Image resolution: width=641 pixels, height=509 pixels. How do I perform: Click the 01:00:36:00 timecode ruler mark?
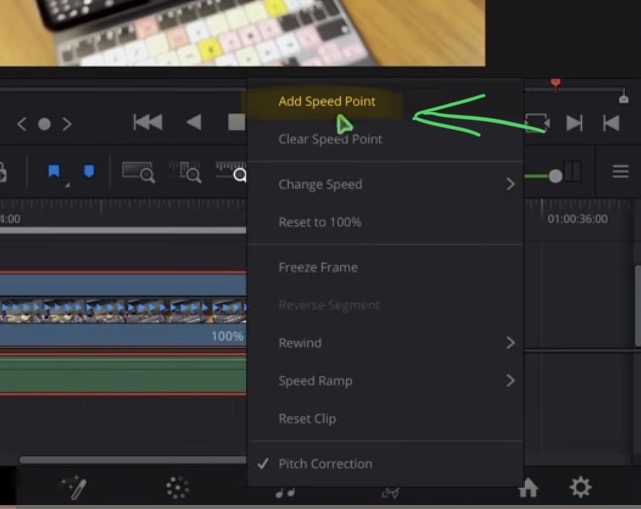pyautogui.click(x=577, y=219)
